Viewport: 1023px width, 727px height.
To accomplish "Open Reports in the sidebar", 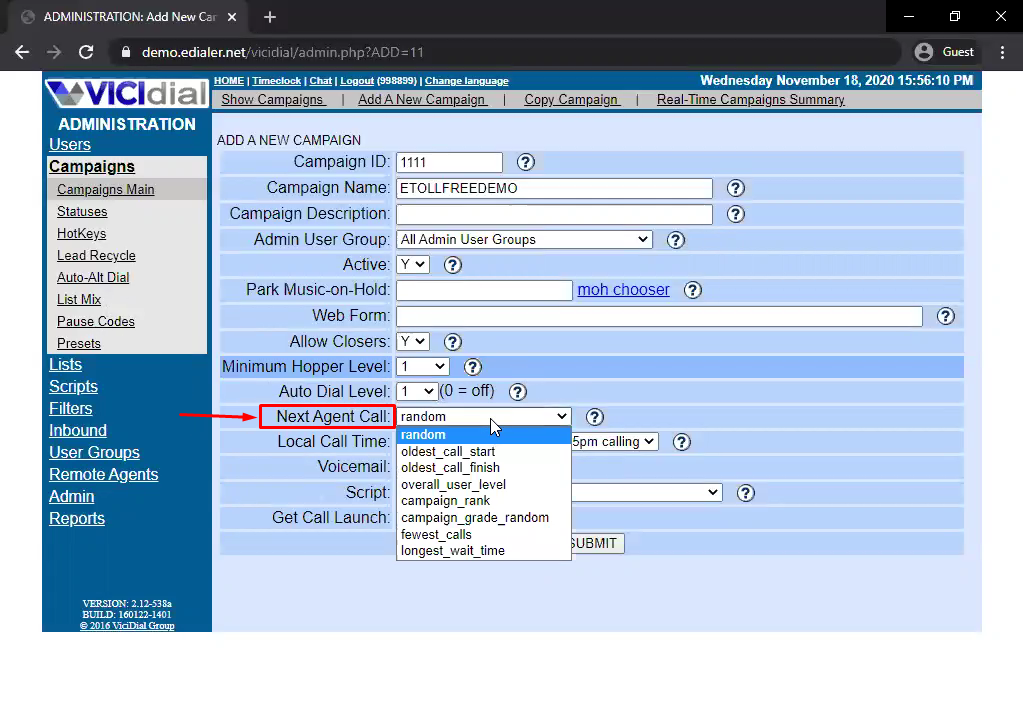I will [x=77, y=519].
